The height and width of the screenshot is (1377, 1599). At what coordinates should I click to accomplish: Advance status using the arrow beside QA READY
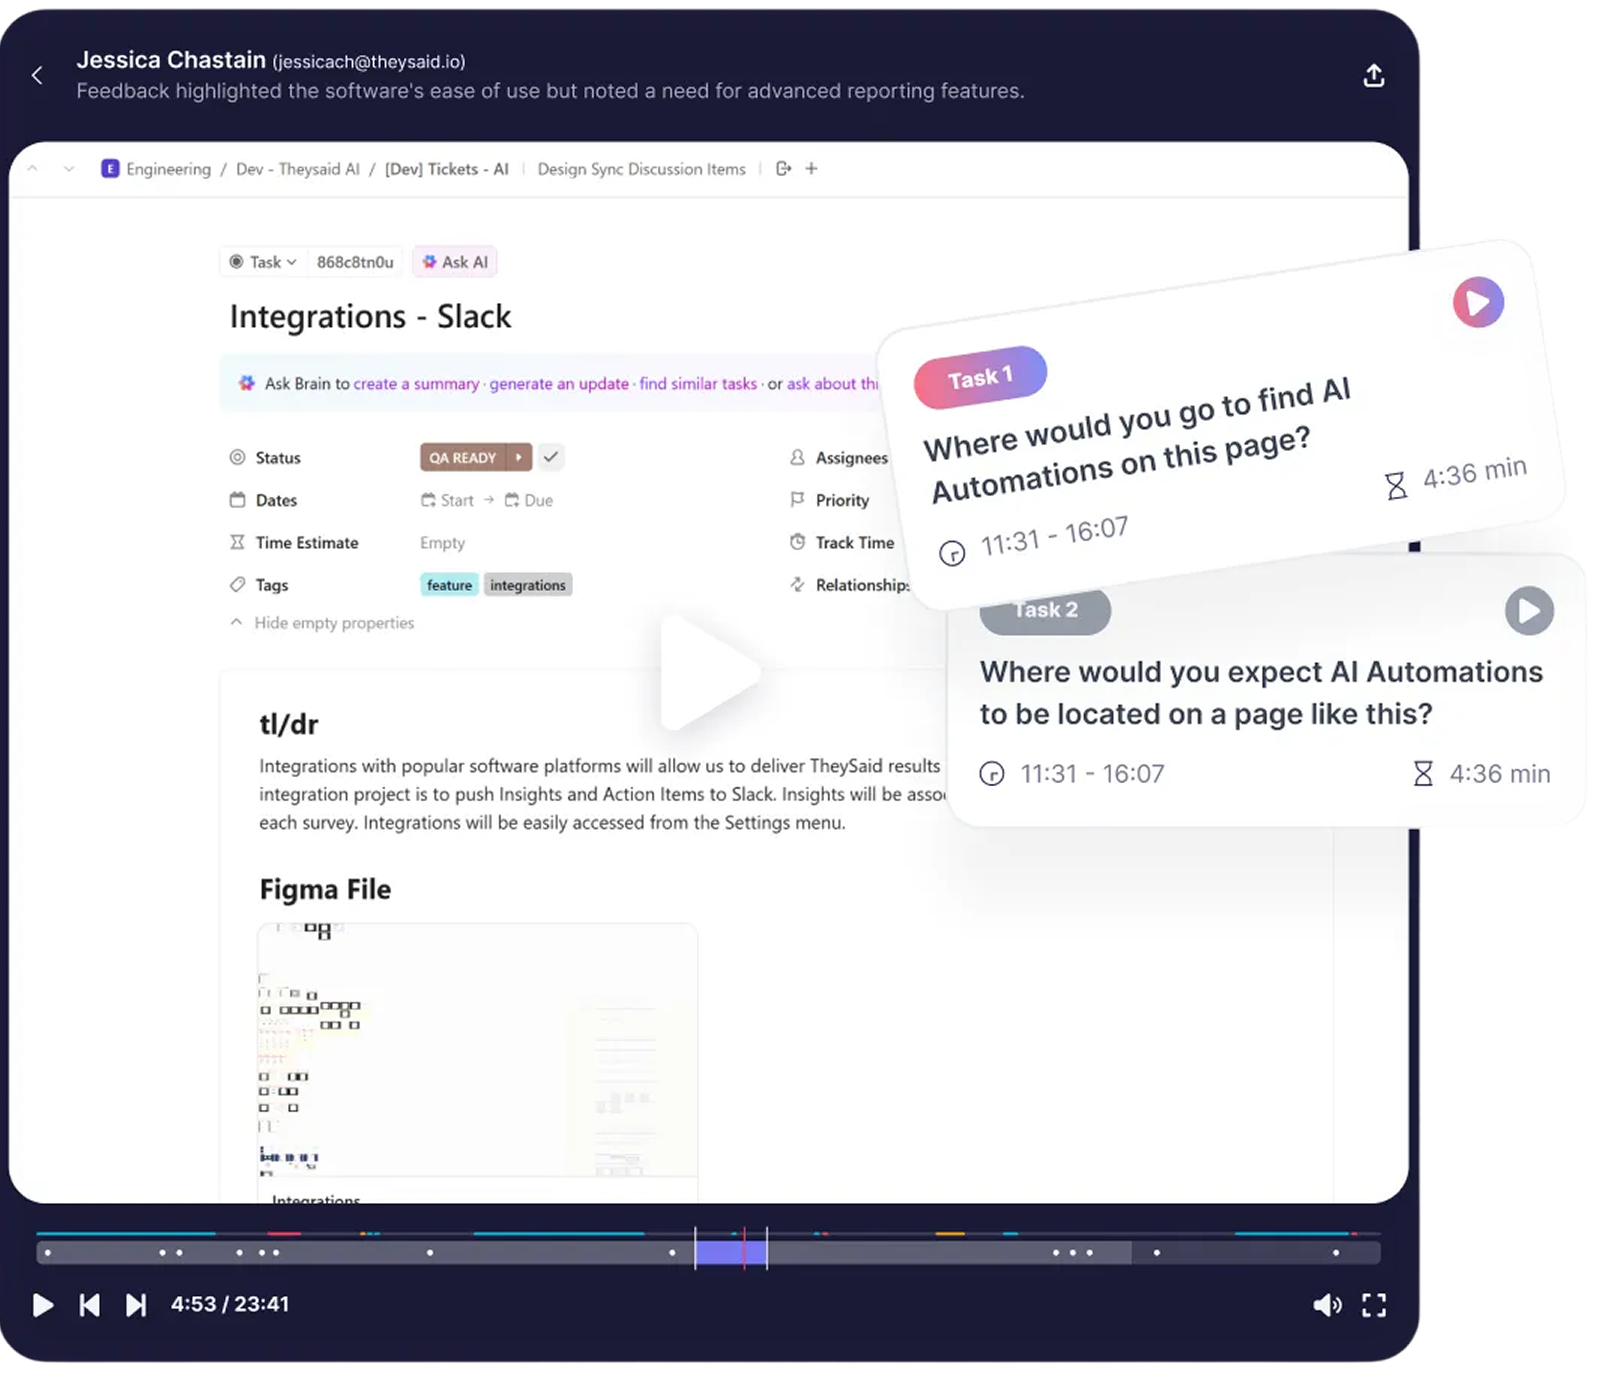[x=519, y=458]
